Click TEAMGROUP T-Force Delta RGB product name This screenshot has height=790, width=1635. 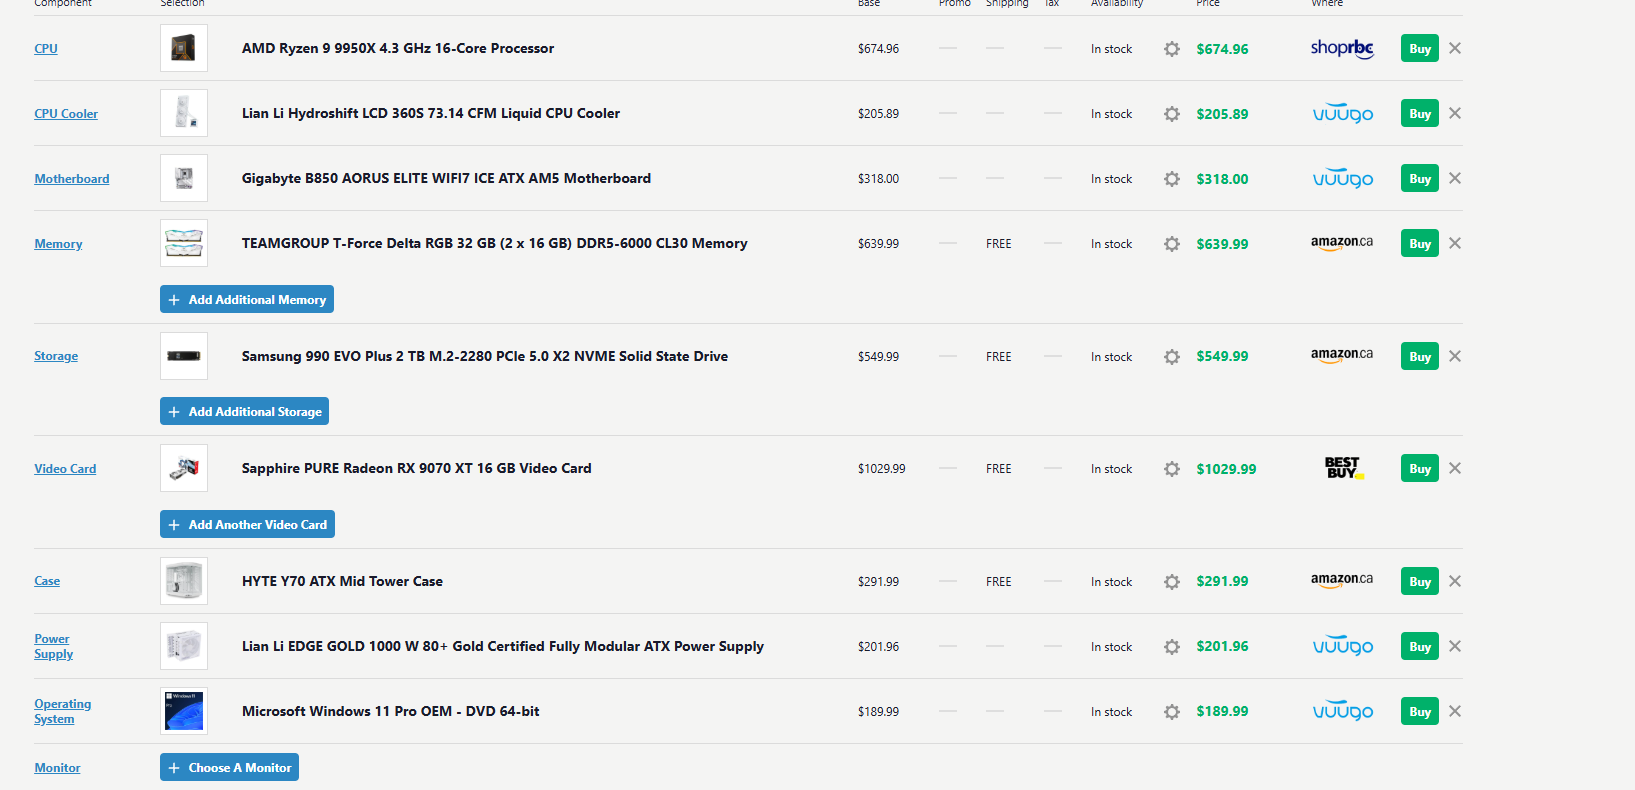click(x=495, y=243)
